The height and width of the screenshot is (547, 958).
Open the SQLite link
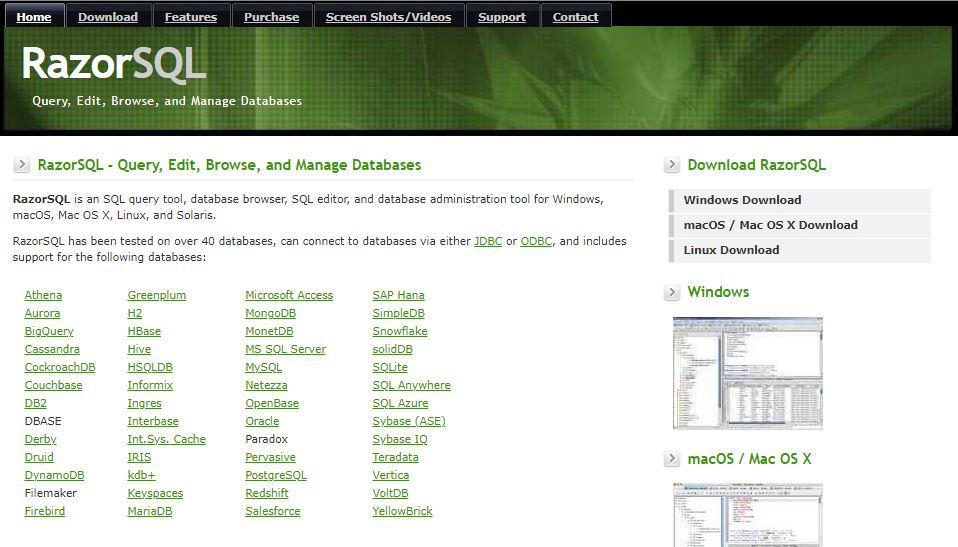tap(390, 367)
